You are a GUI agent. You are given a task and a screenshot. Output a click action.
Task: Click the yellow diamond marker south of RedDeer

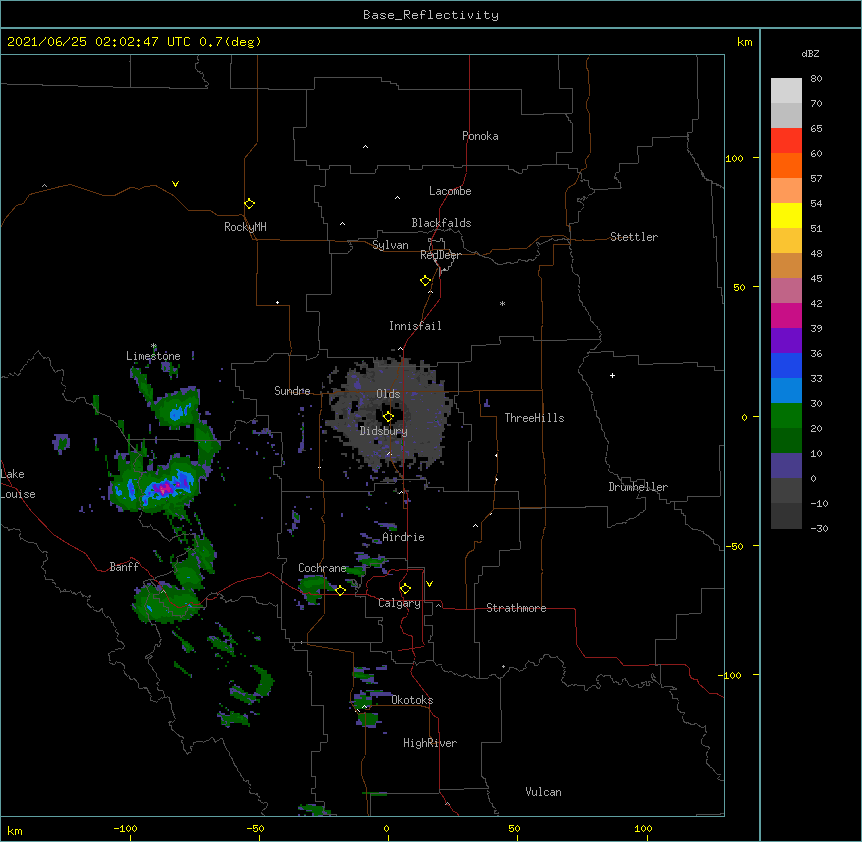point(426,281)
